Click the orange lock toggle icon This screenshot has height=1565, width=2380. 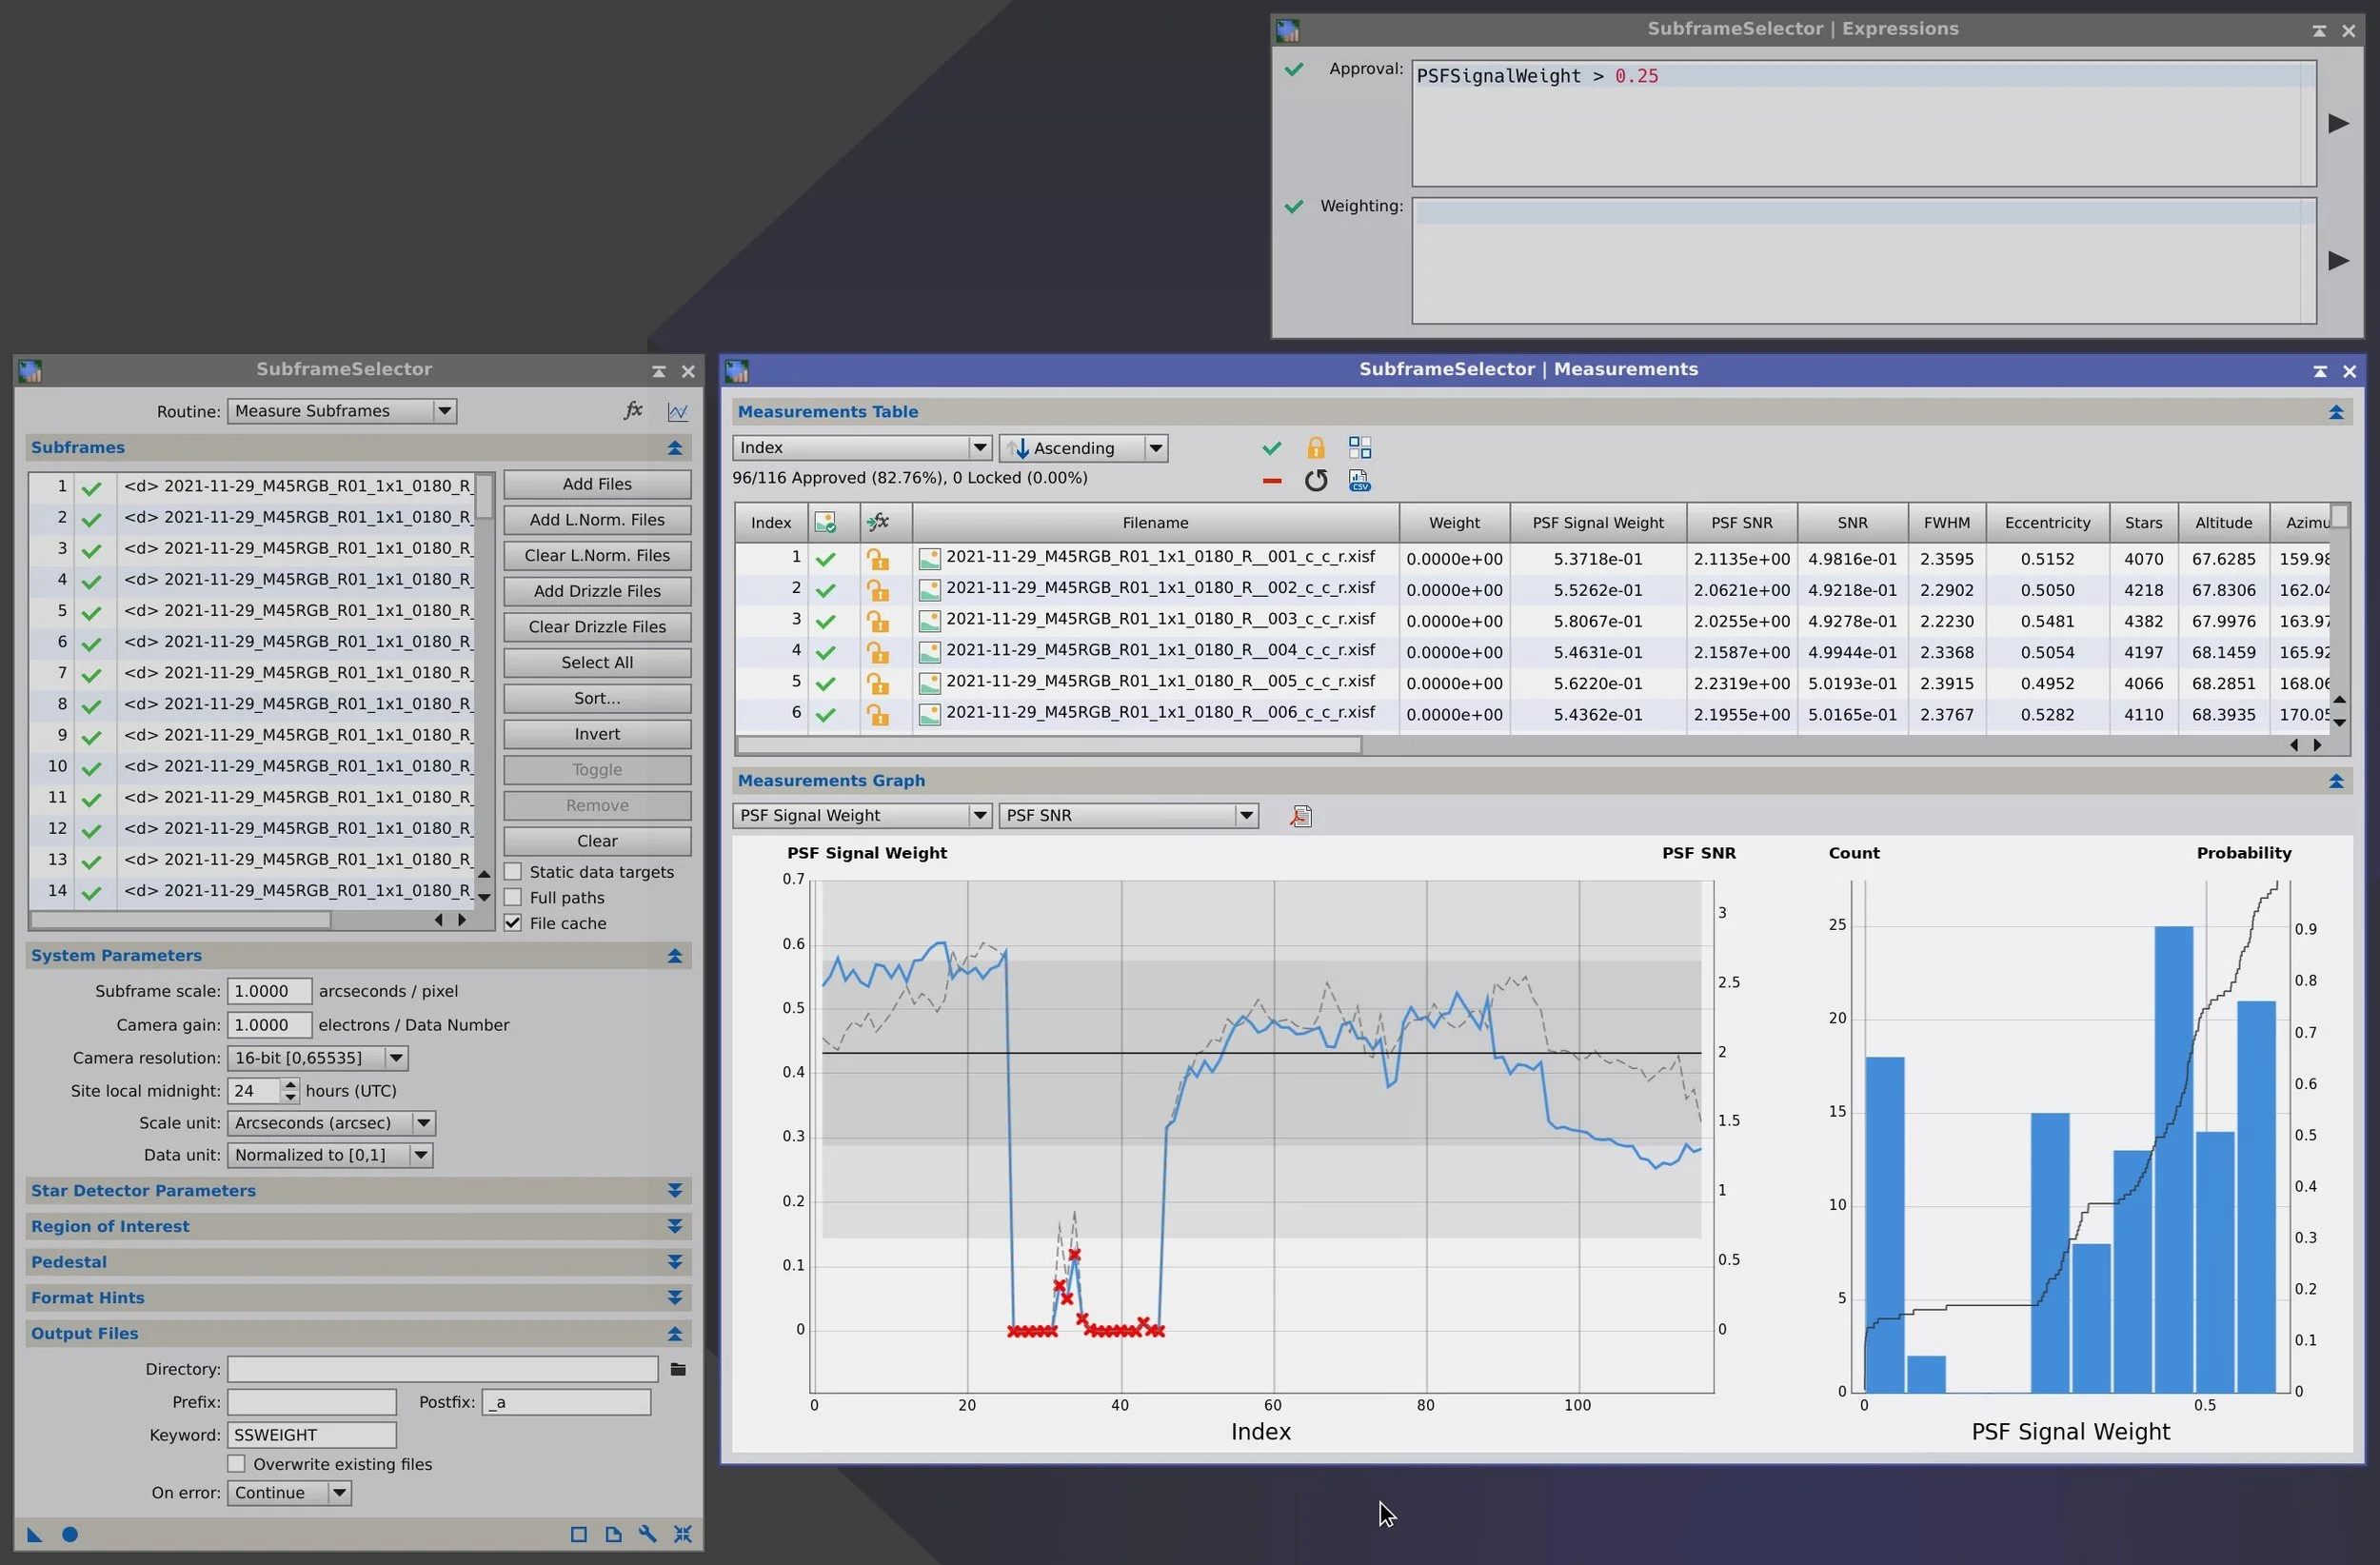point(1315,448)
